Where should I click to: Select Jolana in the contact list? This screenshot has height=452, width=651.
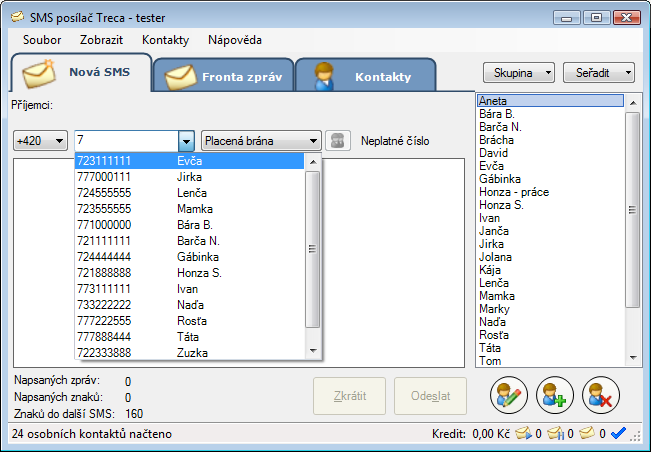tap(551, 257)
